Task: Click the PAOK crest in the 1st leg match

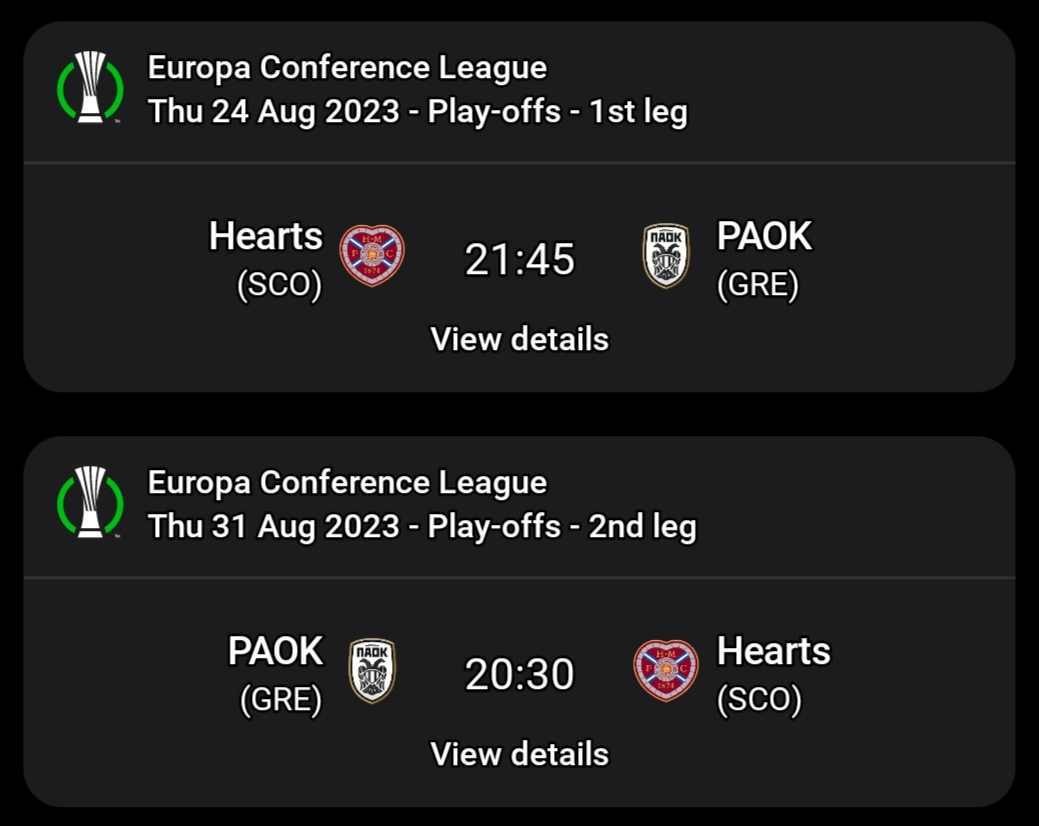Action: [x=666, y=256]
